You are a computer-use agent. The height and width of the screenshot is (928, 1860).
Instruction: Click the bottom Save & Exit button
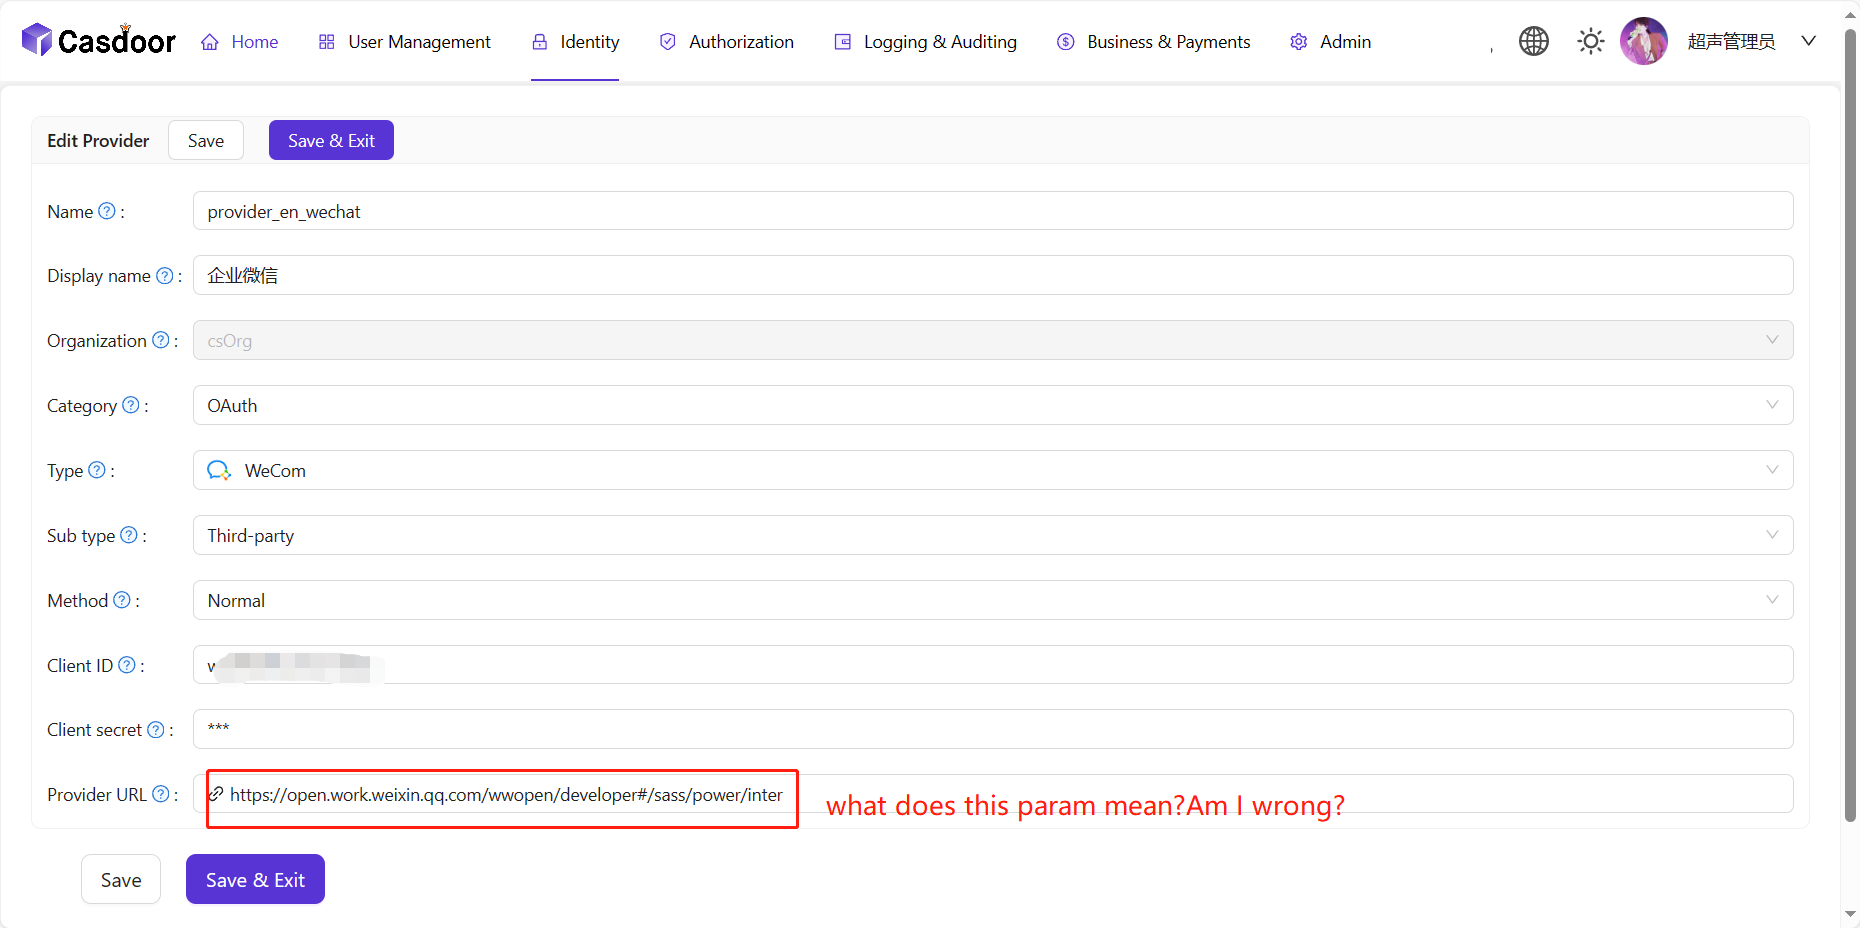[255, 879]
